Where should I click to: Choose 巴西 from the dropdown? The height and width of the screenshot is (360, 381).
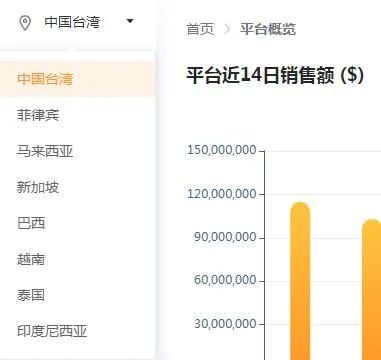pyautogui.click(x=77, y=223)
